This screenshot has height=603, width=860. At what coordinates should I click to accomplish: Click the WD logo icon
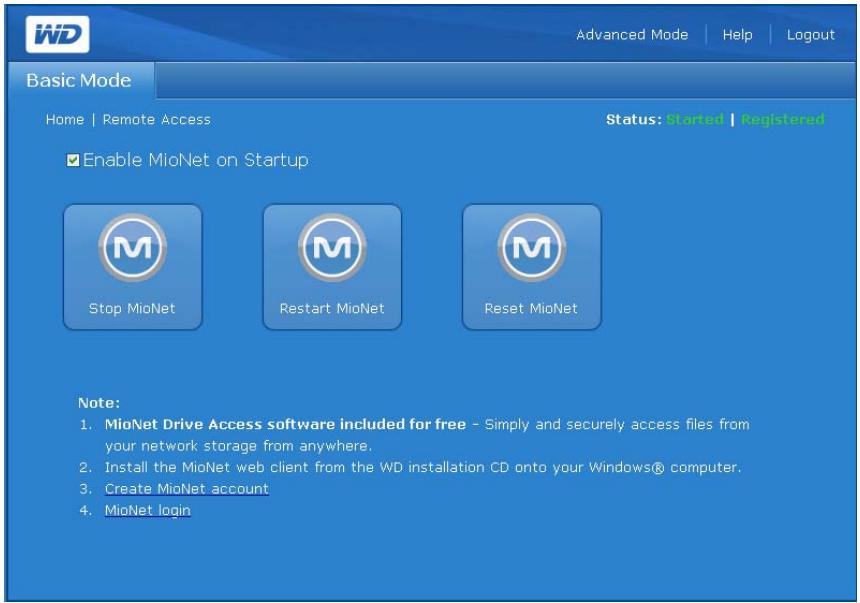(x=57, y=35)
